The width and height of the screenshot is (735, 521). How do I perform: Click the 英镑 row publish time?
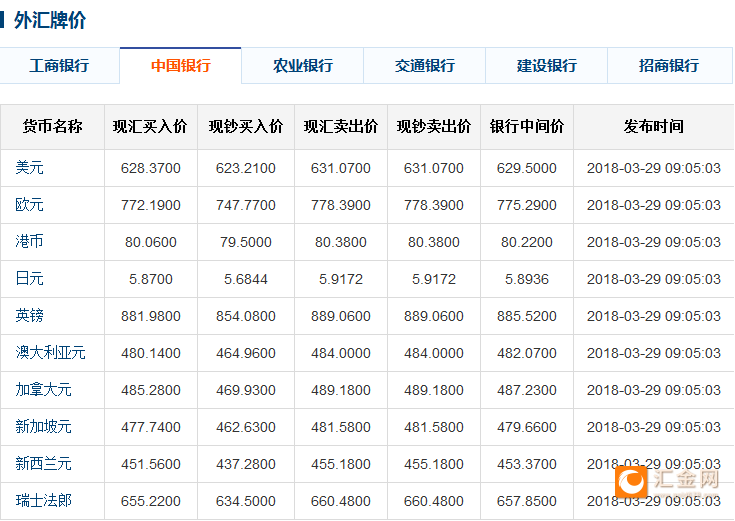pos(653,317)
